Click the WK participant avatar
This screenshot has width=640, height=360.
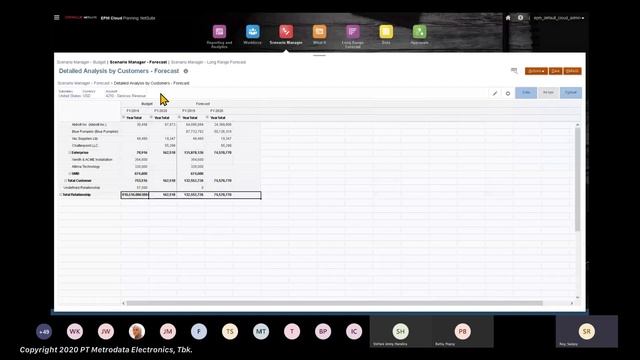point(75,331)
